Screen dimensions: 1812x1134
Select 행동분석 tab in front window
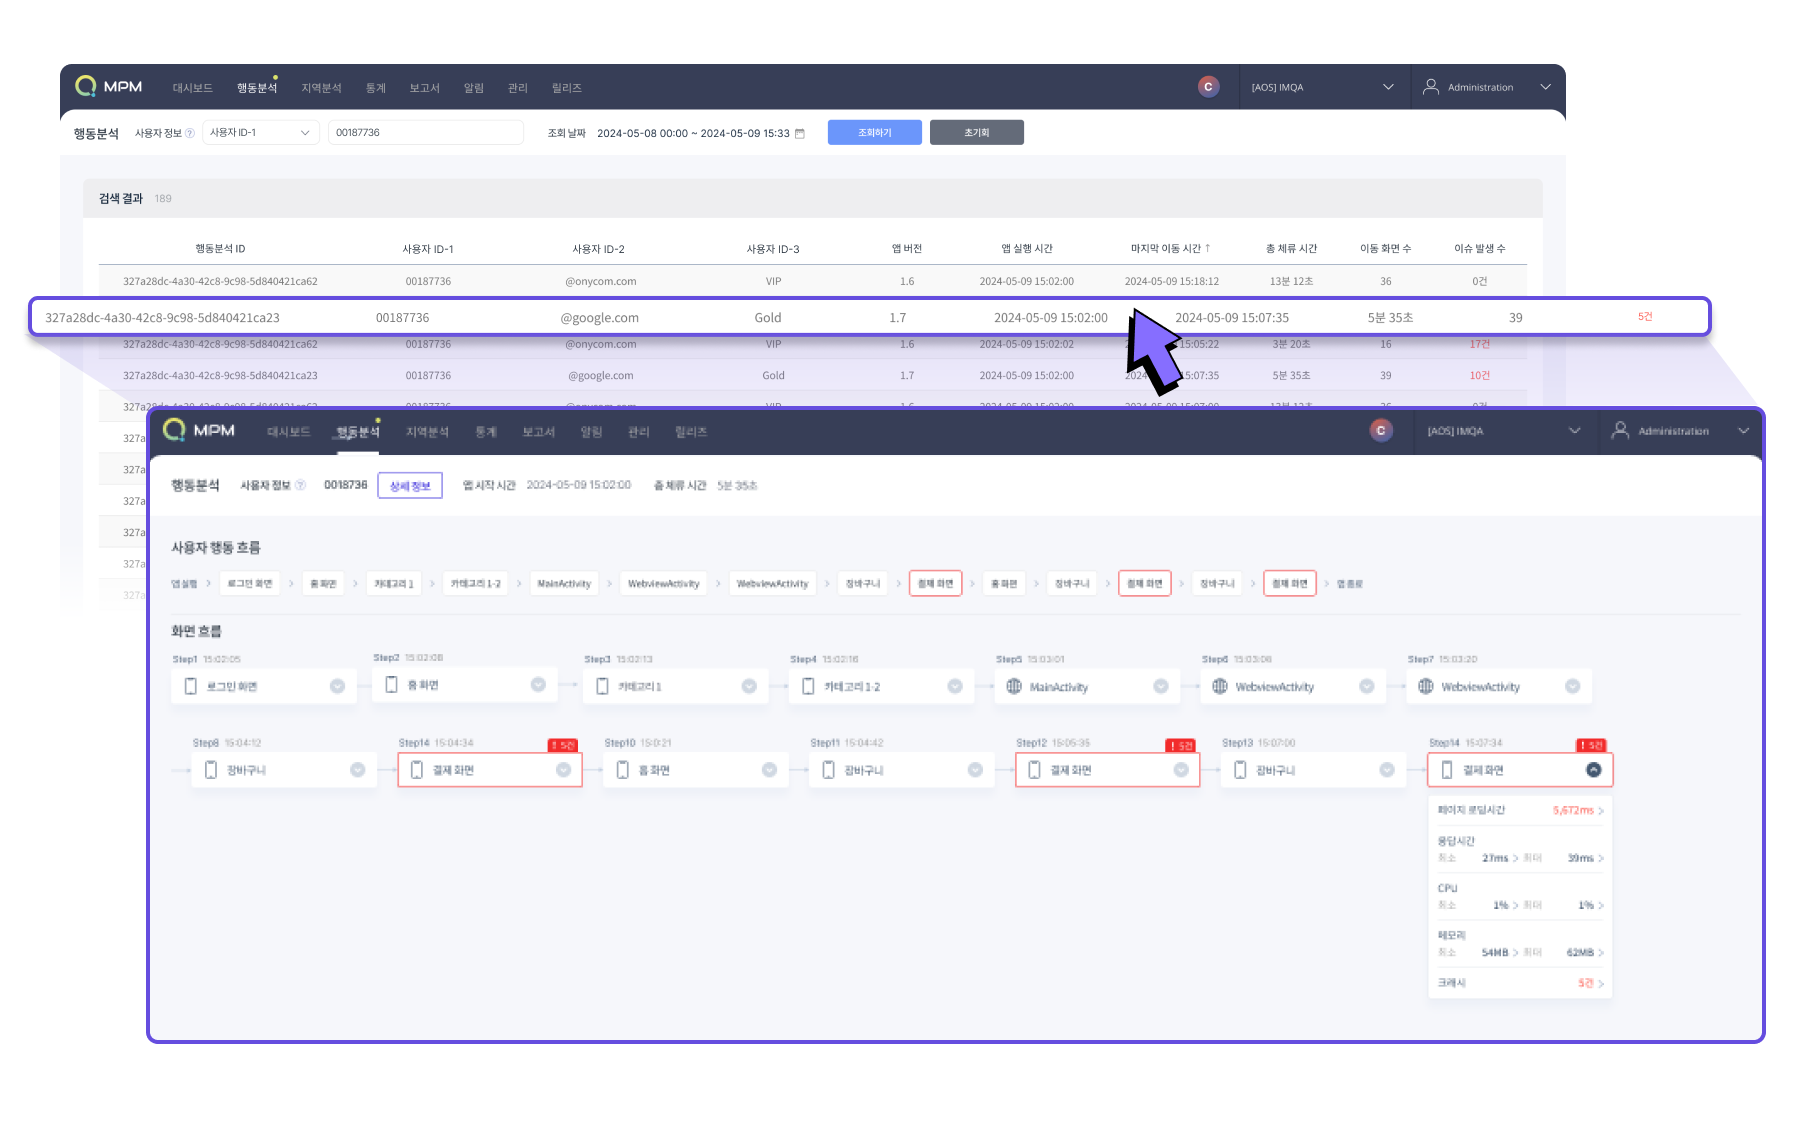[x=358, y=432]
